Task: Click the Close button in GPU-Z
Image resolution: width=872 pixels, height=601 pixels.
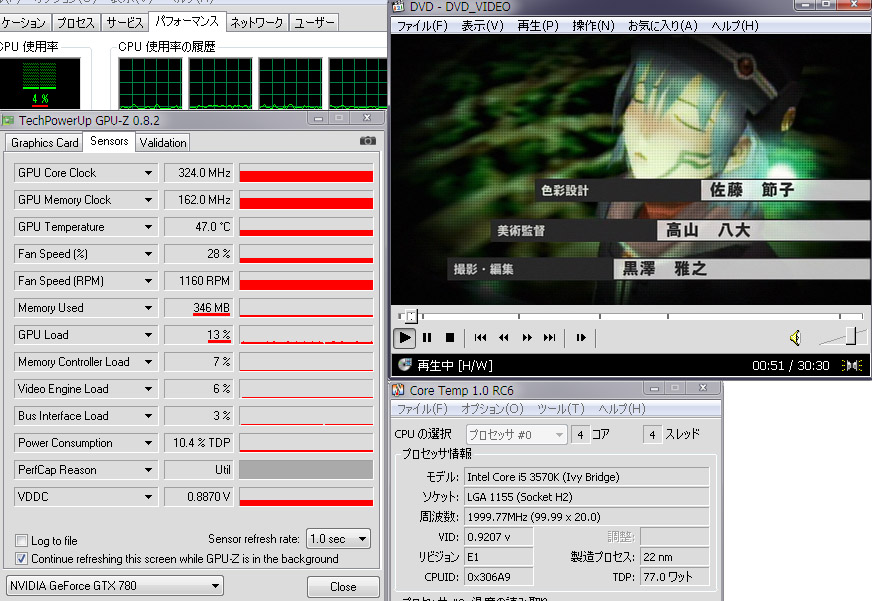Action: point(343,587)
